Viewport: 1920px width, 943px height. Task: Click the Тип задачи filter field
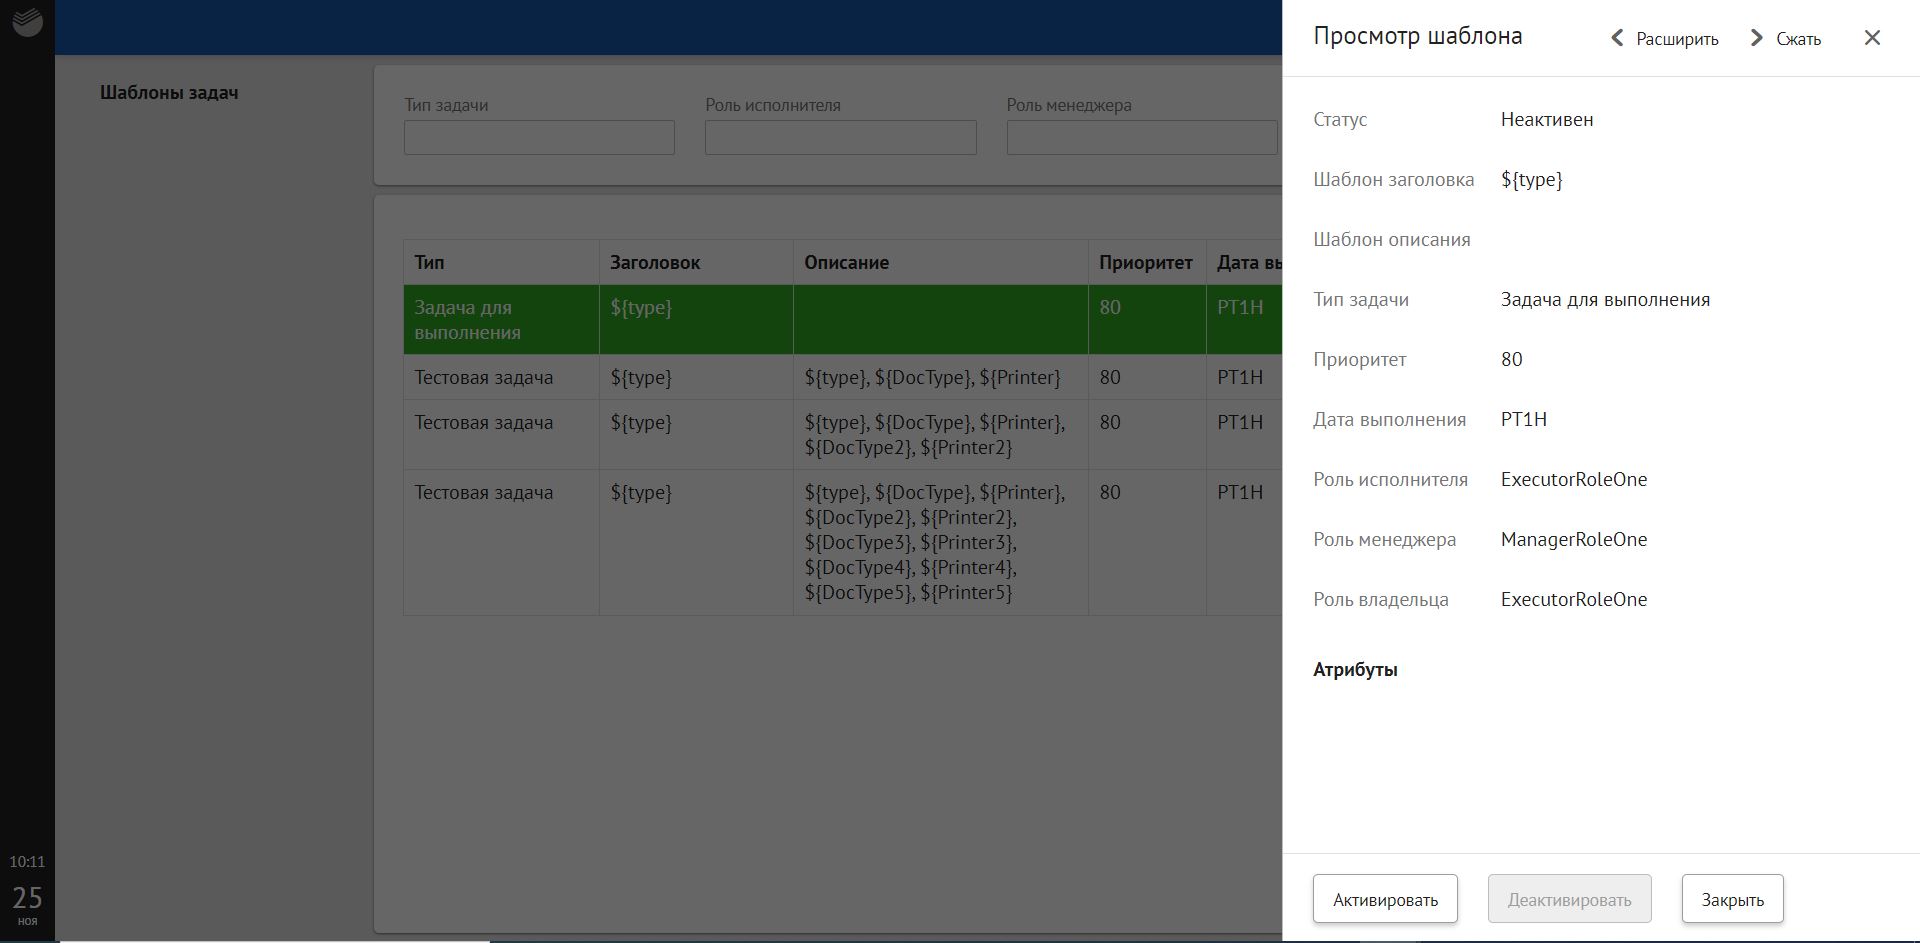point(539,138)
